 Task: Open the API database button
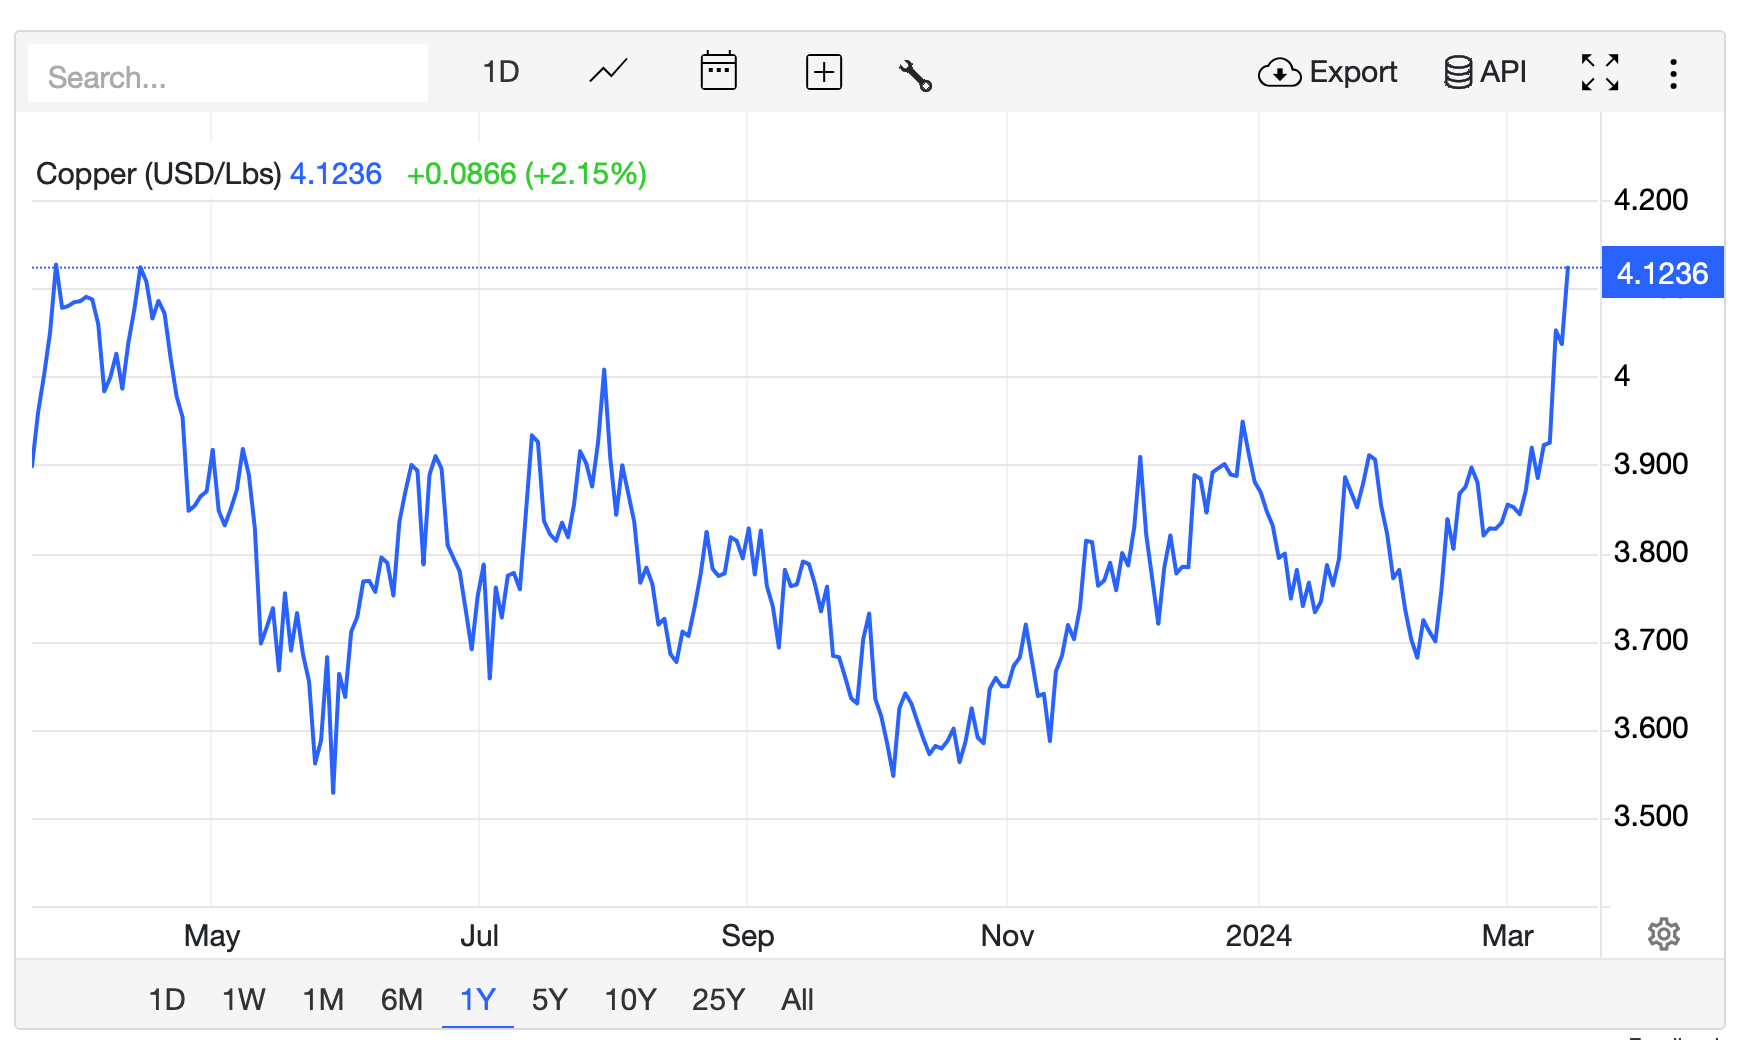click(1485, 72)
